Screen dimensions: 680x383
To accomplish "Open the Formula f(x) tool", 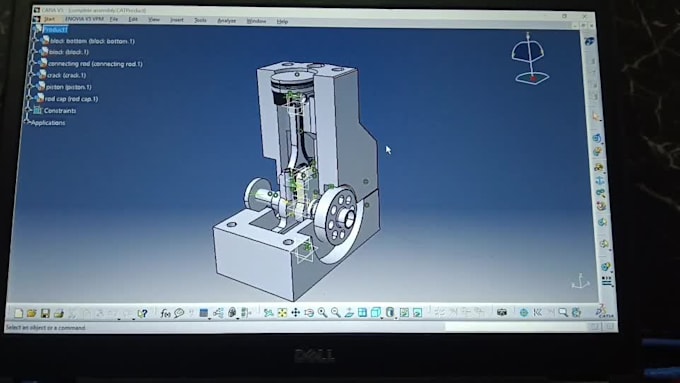I will (x=165, y=313).
